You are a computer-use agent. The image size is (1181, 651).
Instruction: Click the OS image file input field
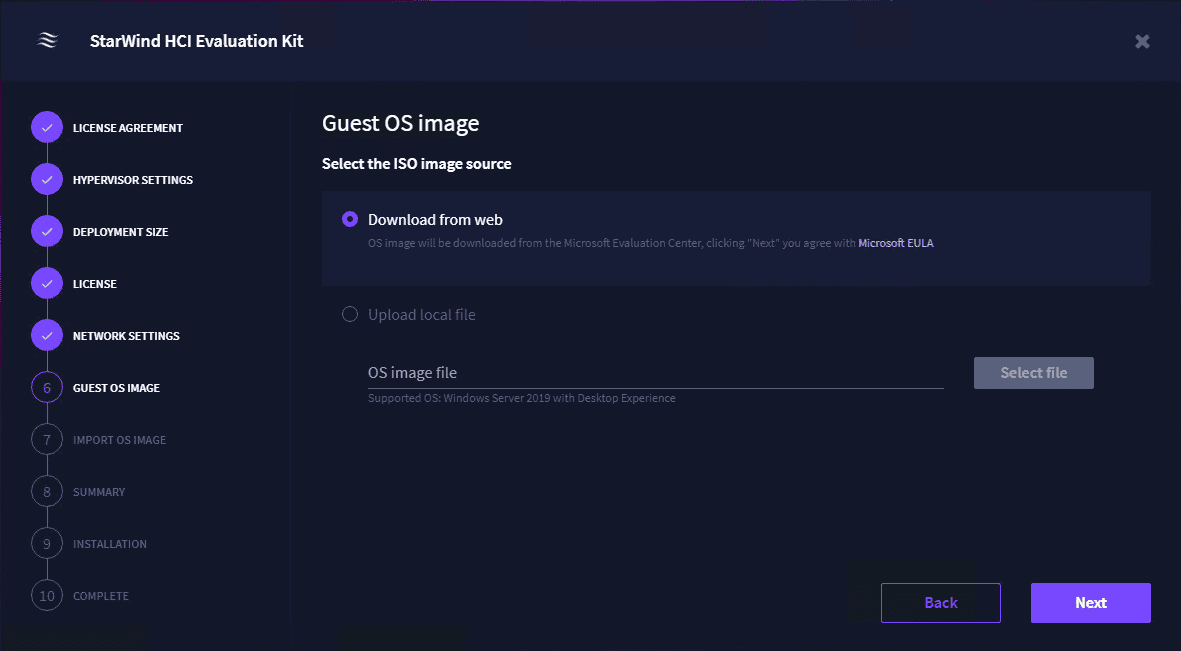pos(655,373)
